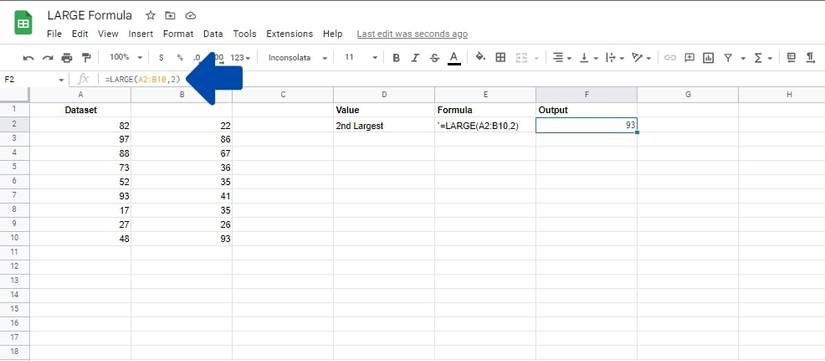Open the name box dropdown arrow
Image resolution: width=825 pixels, height=361 pixels.
click(x=61, y=80)
